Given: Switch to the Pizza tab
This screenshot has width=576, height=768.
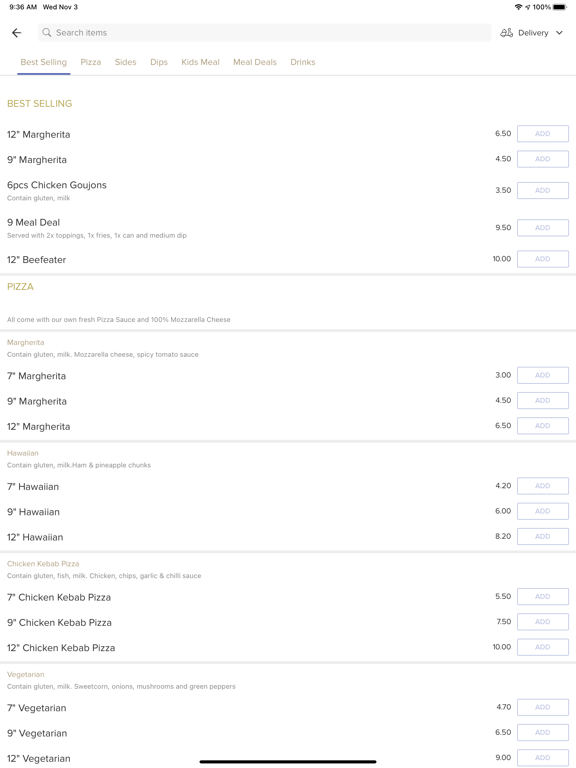Looking at the screenshot, I should 91,62.
